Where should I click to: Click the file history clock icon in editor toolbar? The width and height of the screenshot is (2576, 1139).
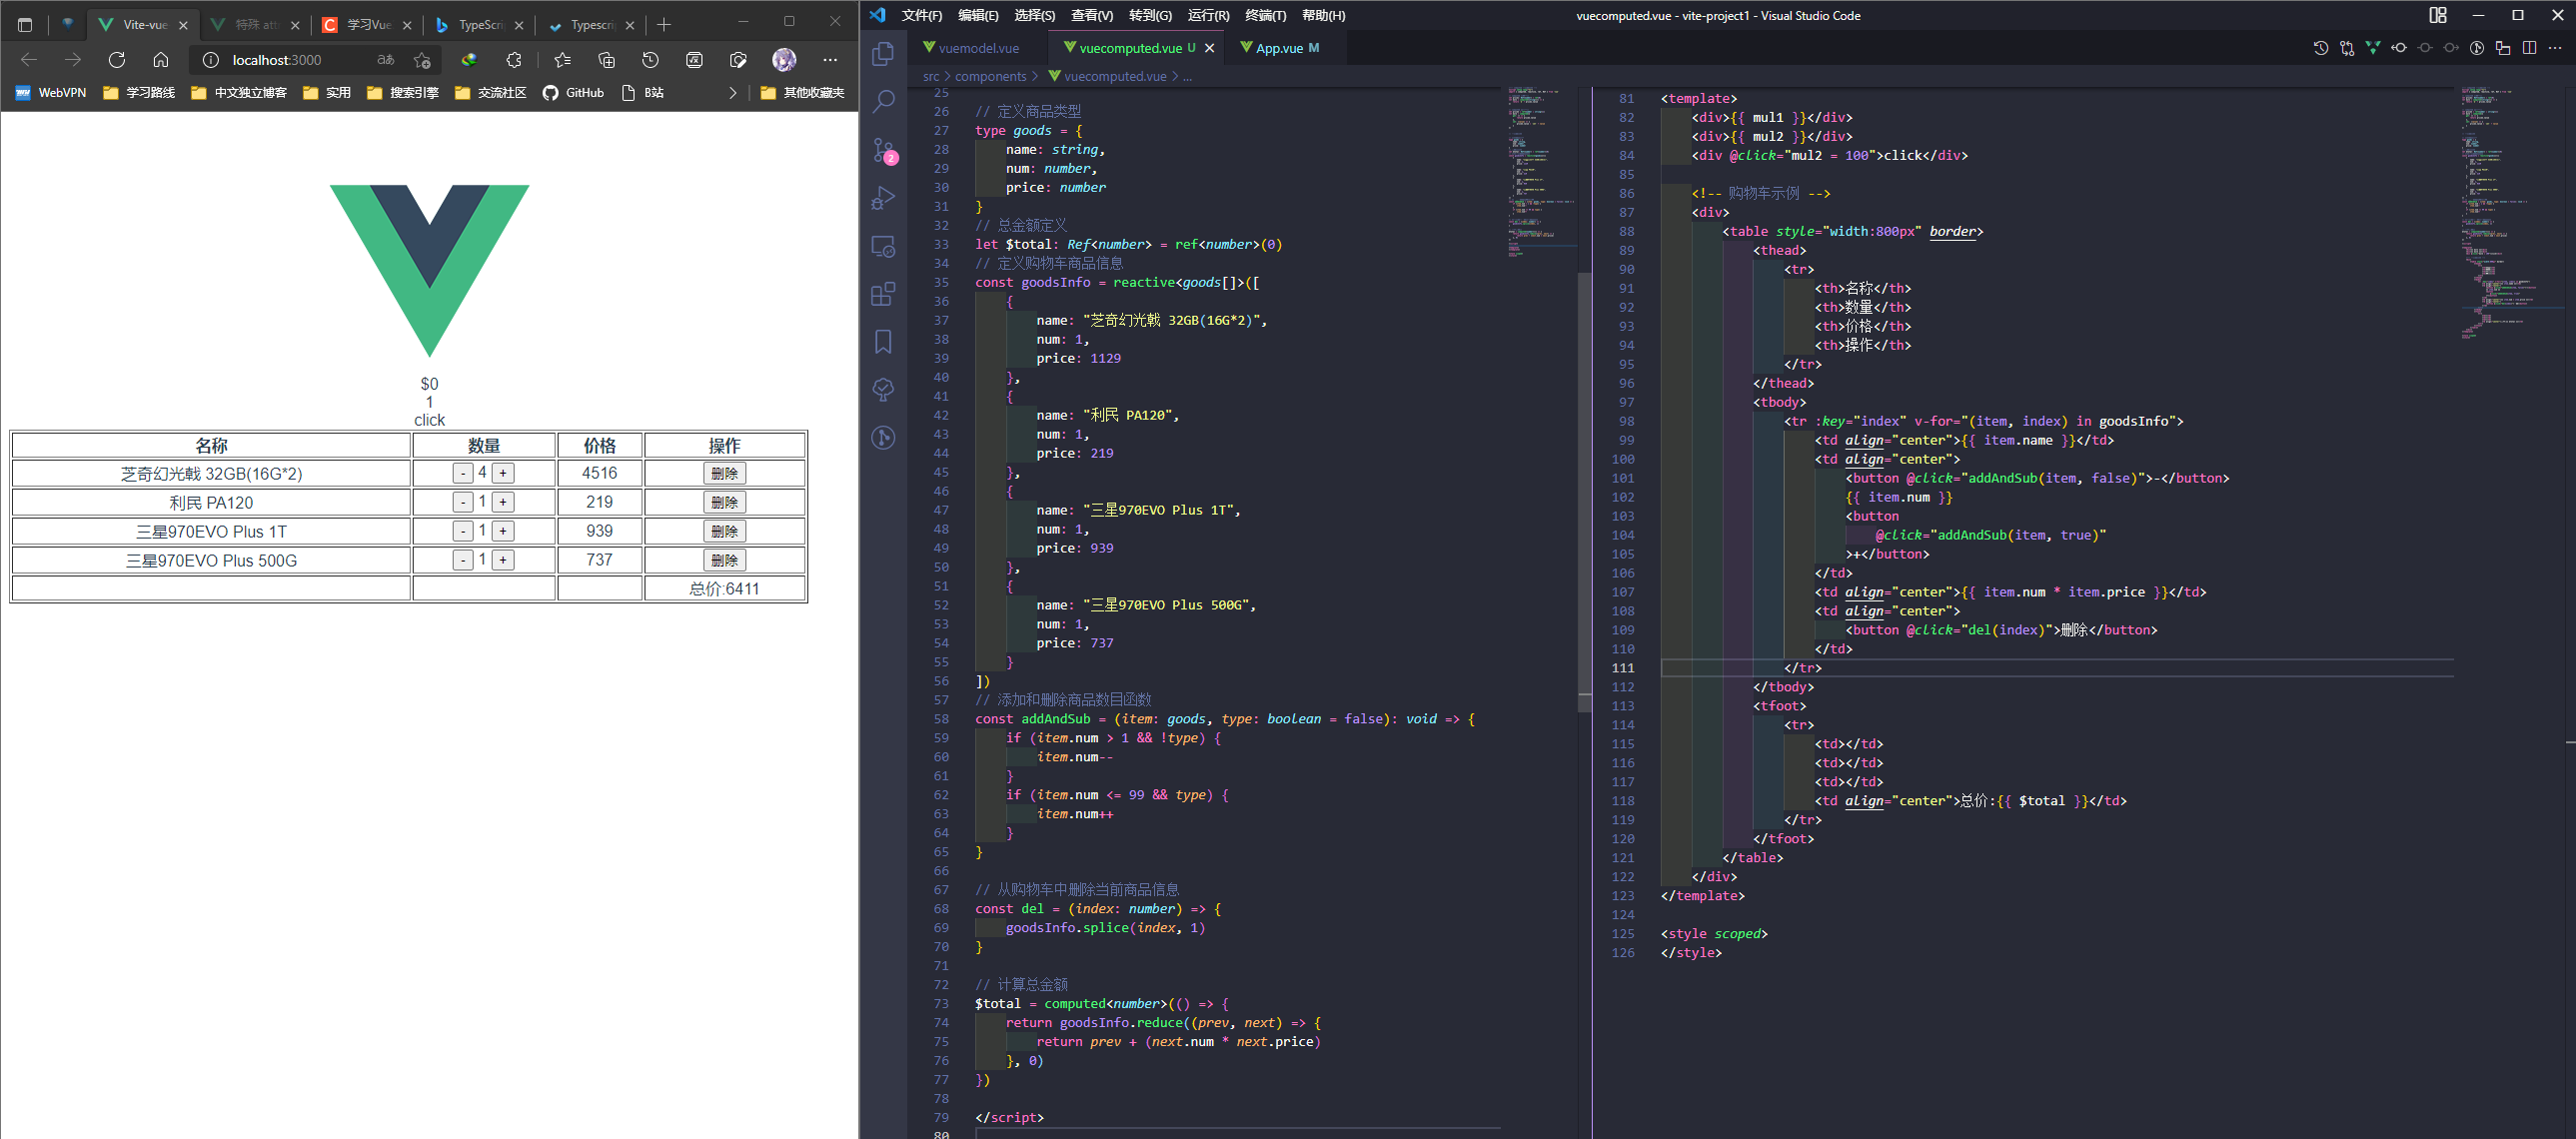pyautogui.click(x=2321, y=48)
